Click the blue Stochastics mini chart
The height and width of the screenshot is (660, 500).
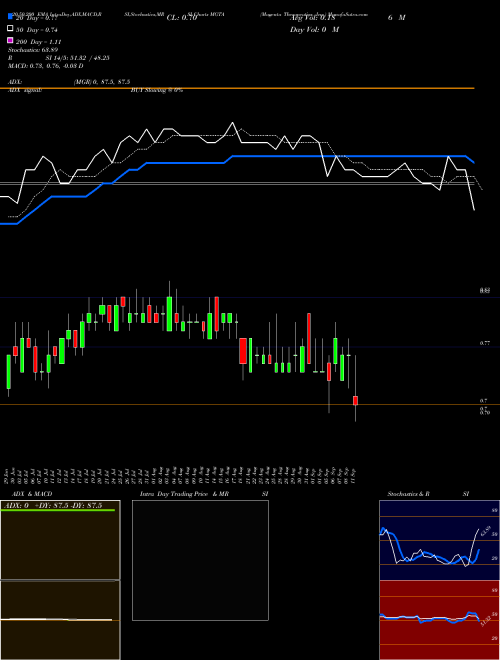439,540
